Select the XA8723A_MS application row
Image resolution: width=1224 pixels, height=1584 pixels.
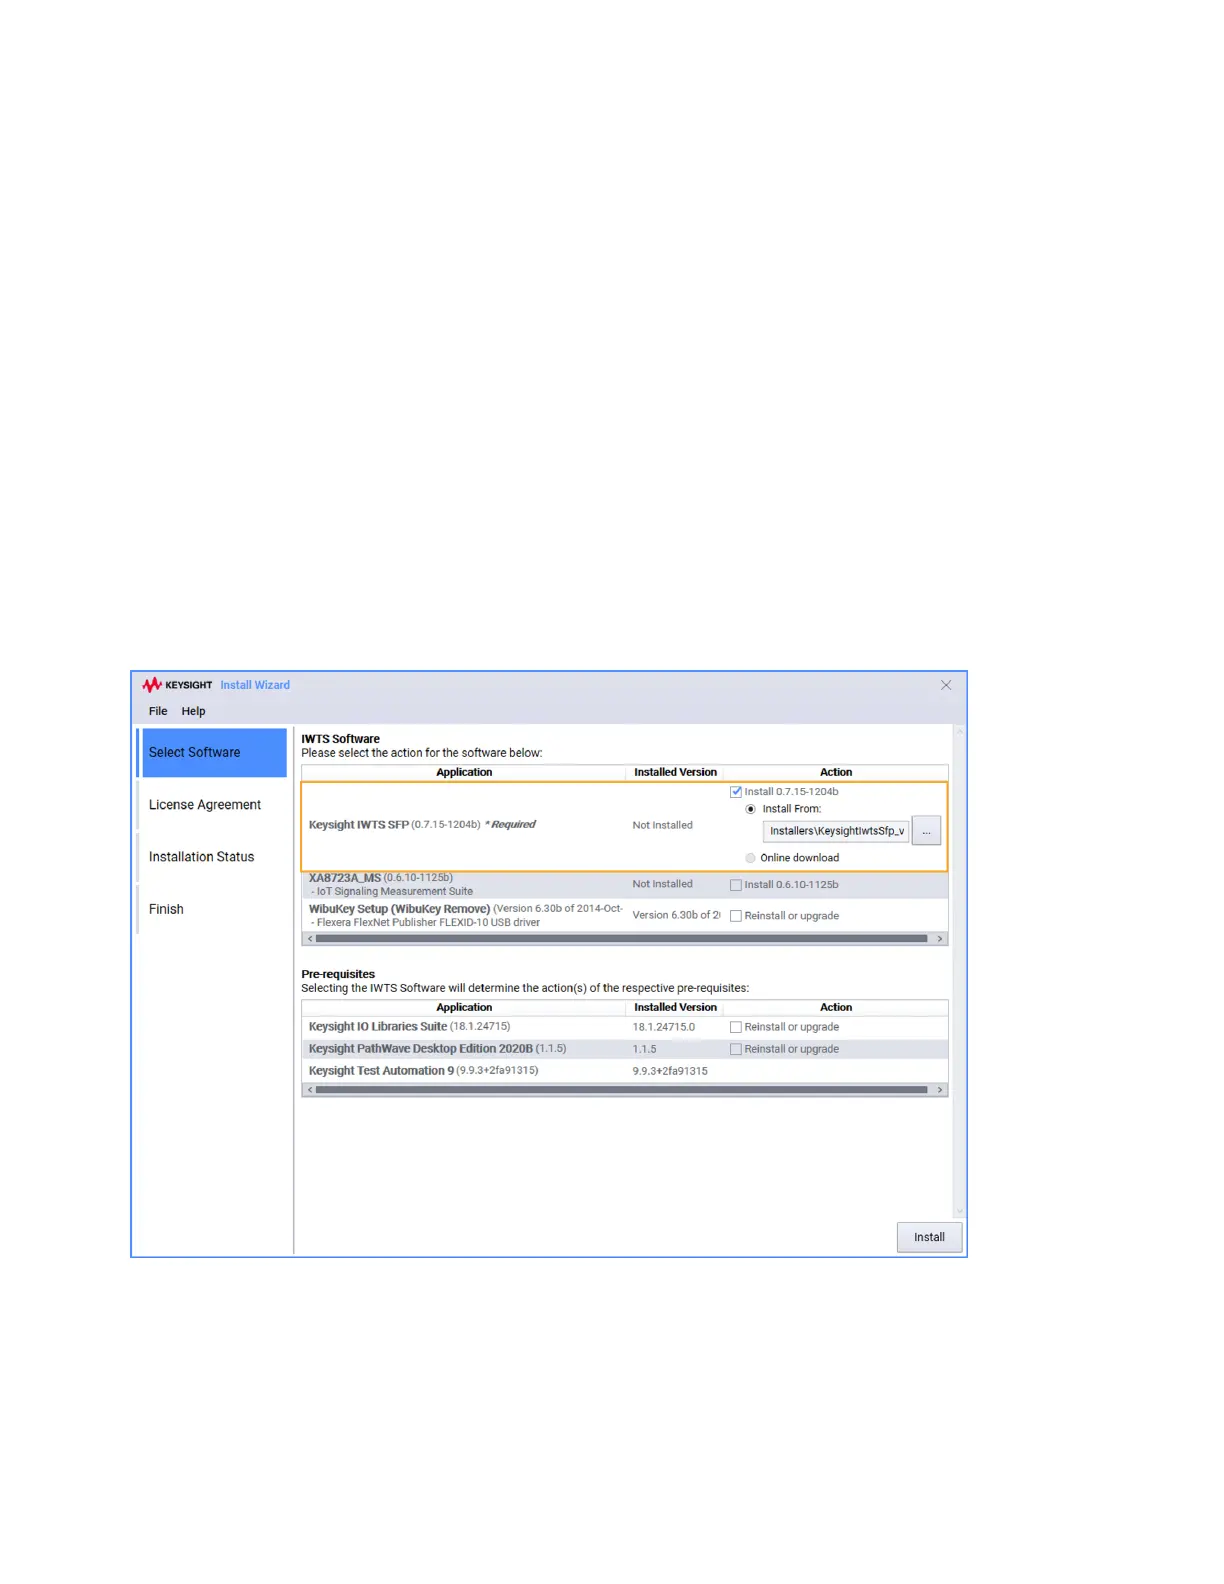click(625, 885)
